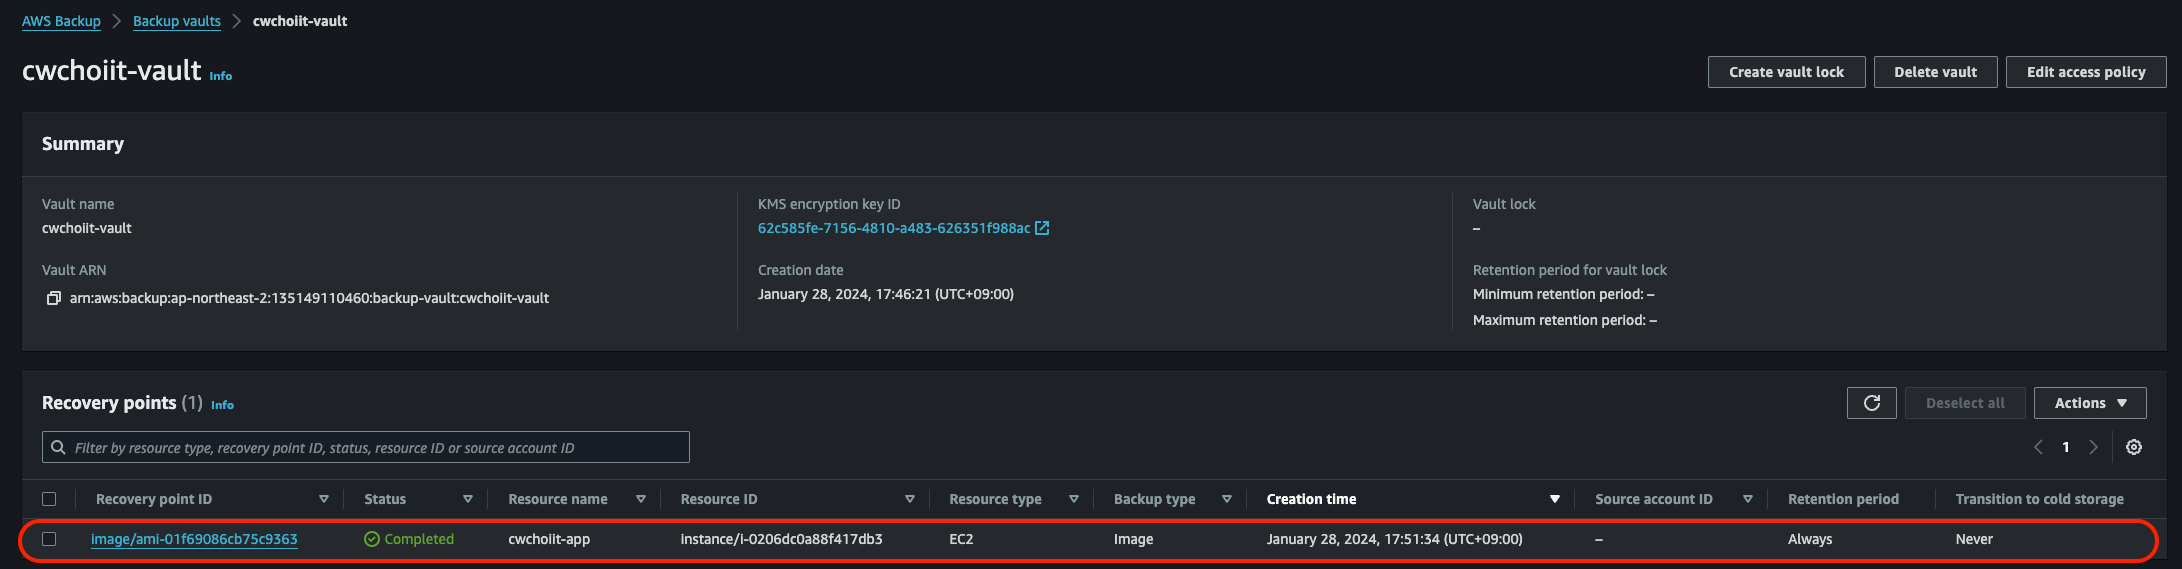Click Delete vault button

(1935, 72)
